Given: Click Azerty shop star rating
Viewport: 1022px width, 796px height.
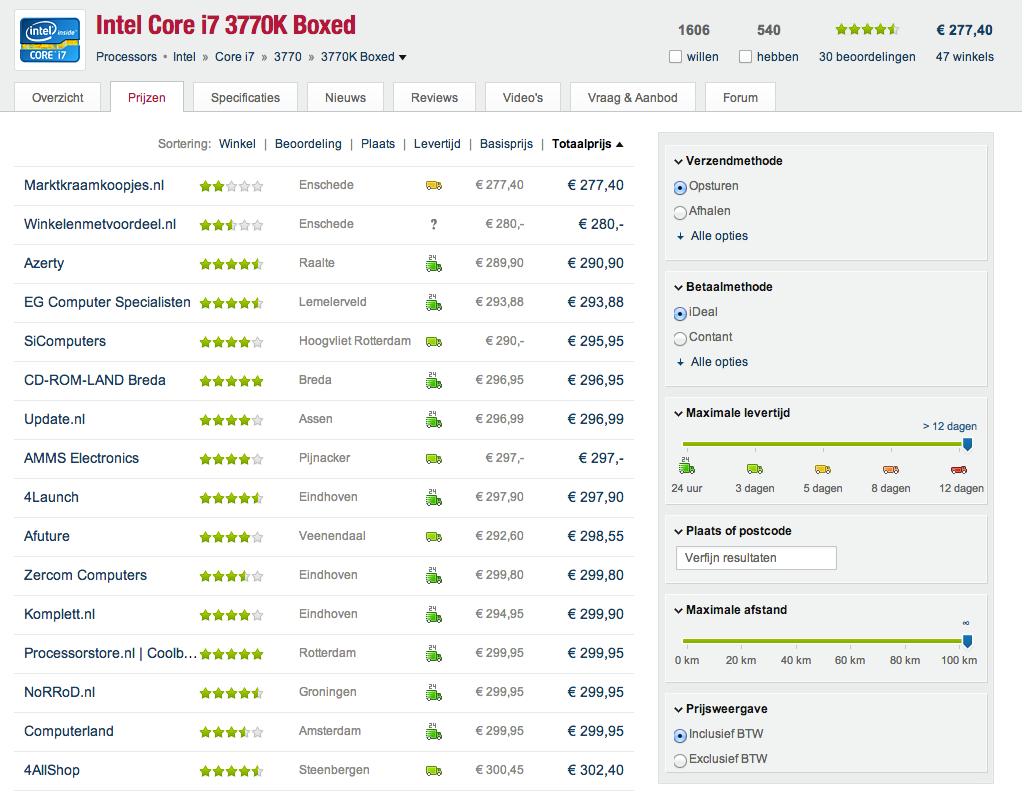Looking at the screenshot, I should (231, 264).
